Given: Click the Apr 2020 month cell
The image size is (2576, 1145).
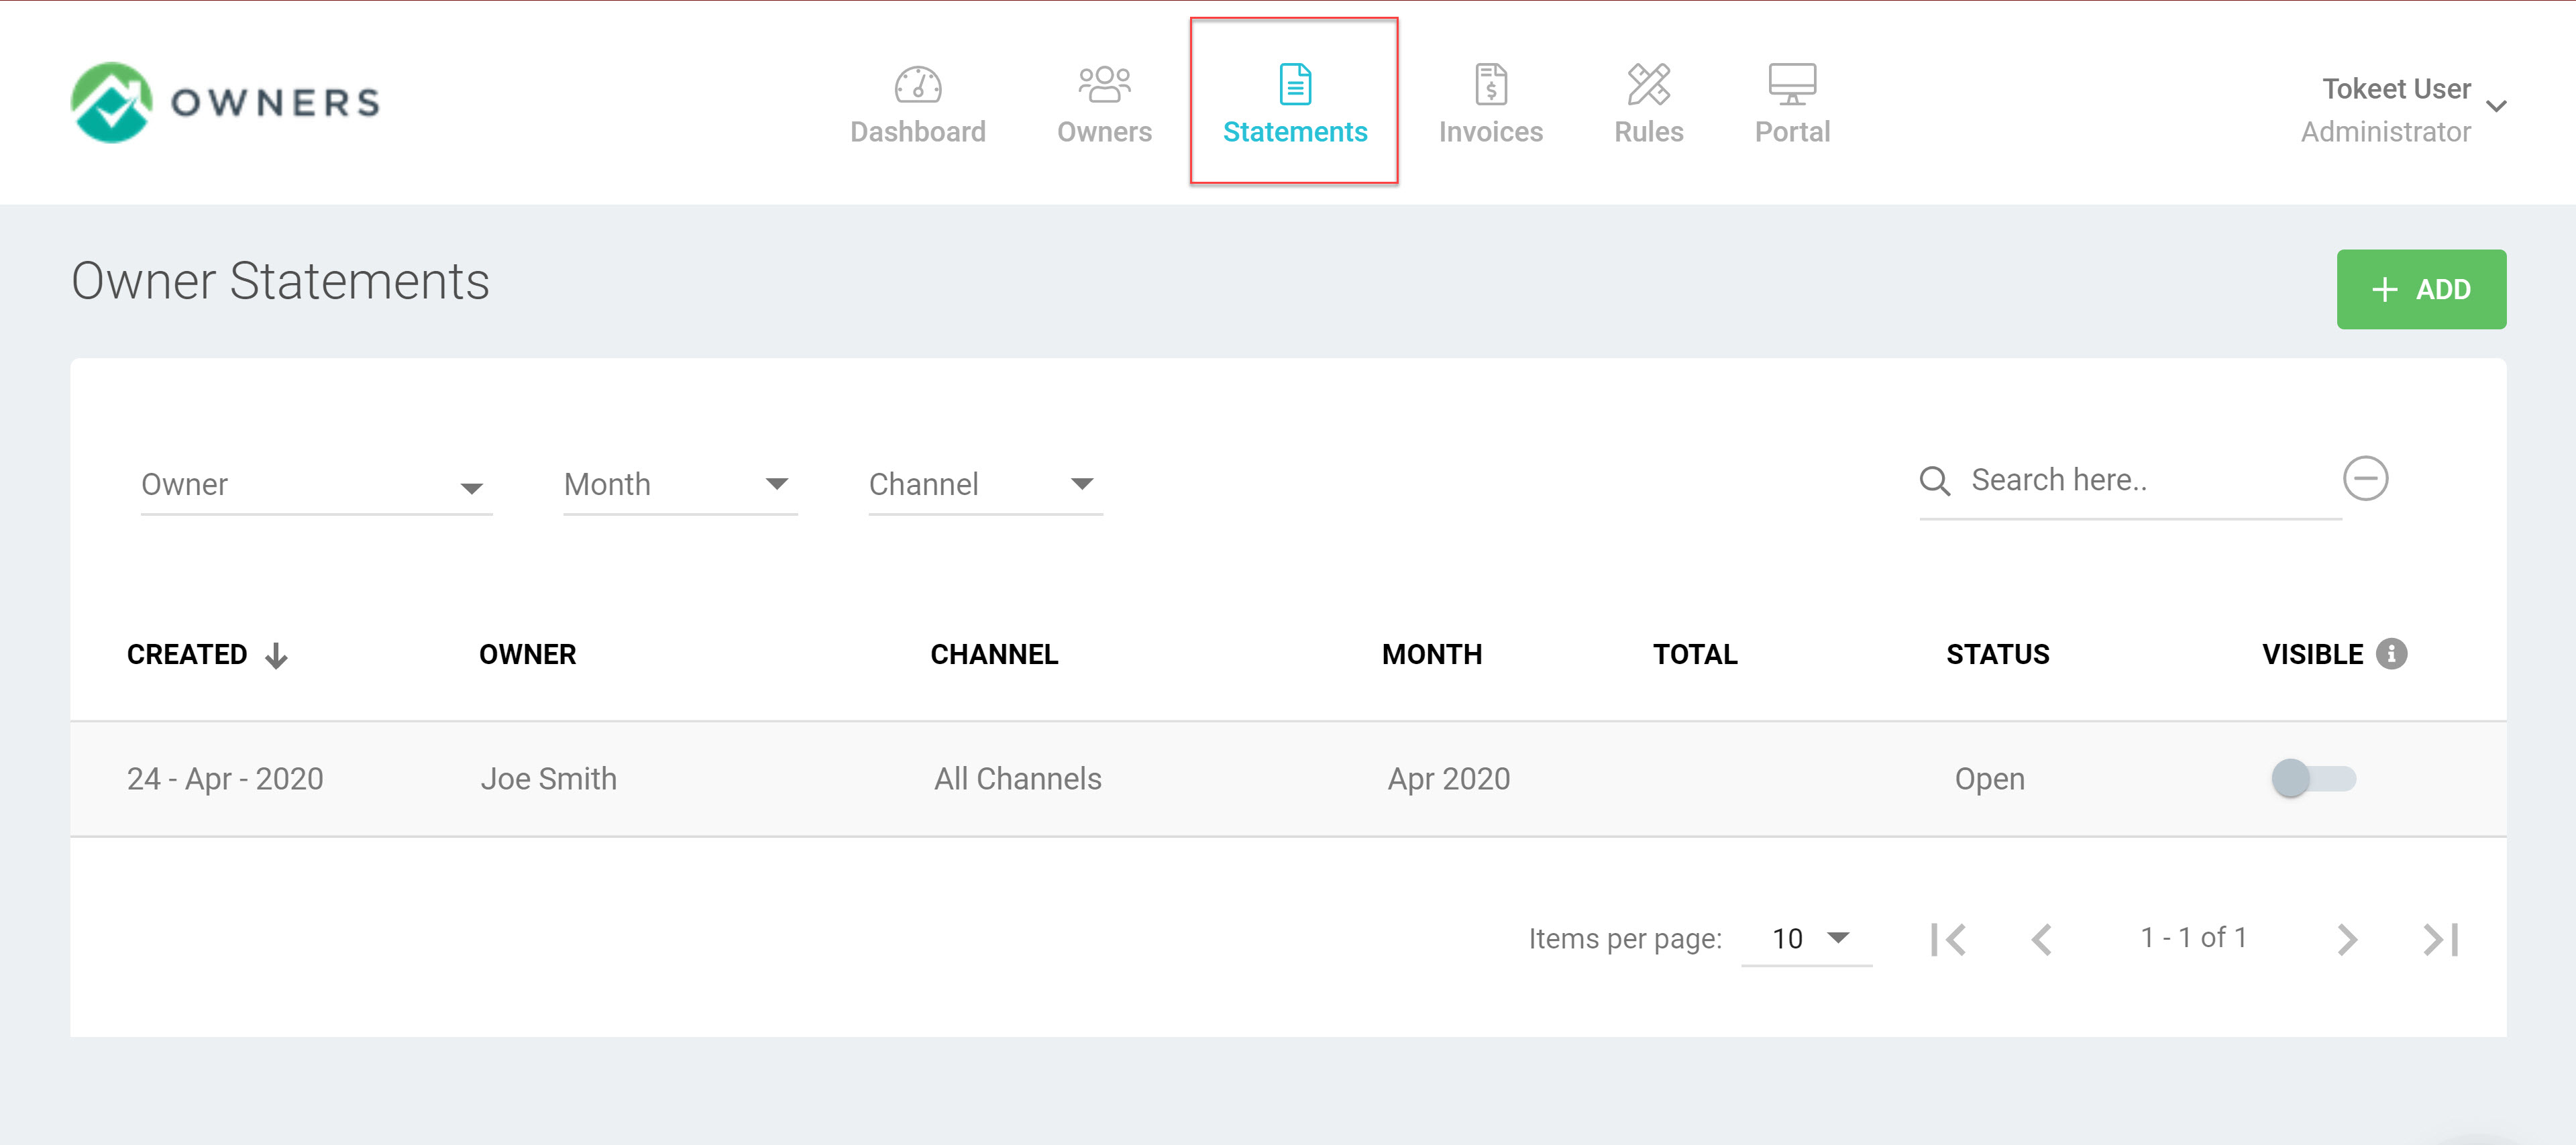Looking at the screenshot, I should (1448, 779).
